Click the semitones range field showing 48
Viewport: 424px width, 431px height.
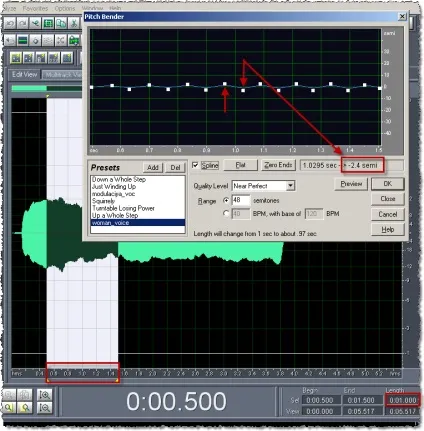241,200
